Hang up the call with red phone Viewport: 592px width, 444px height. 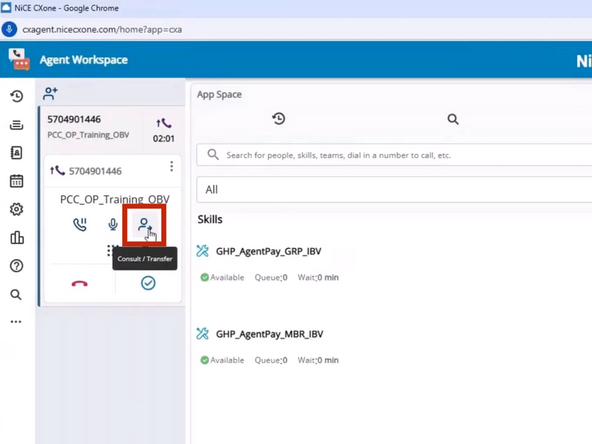pos(80,284)
